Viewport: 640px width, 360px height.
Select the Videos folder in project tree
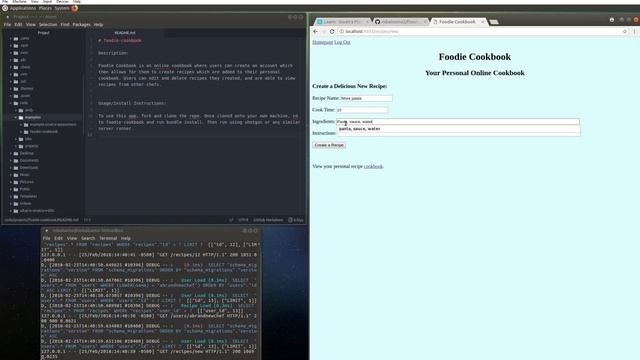[25, 204]
